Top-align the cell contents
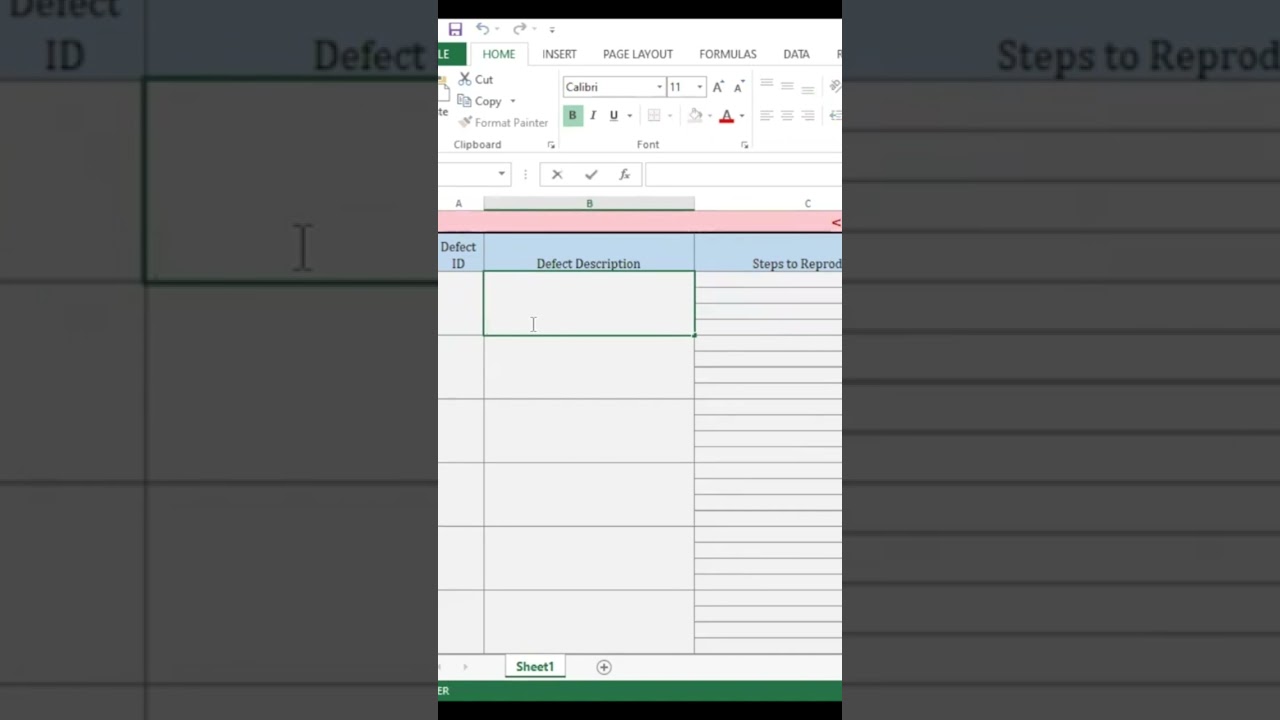The height and width of the screenshot is (720, 1280). pyautogui.click(x=766, y=87)
